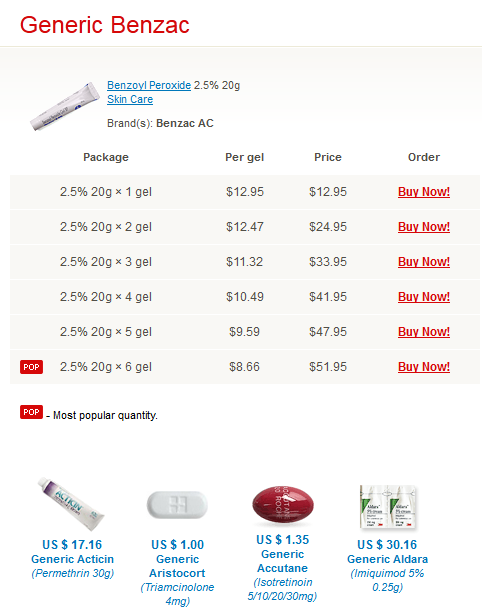Click the Acticin tube product image
This screenshot has height=616, width=482.
[71, 504]
